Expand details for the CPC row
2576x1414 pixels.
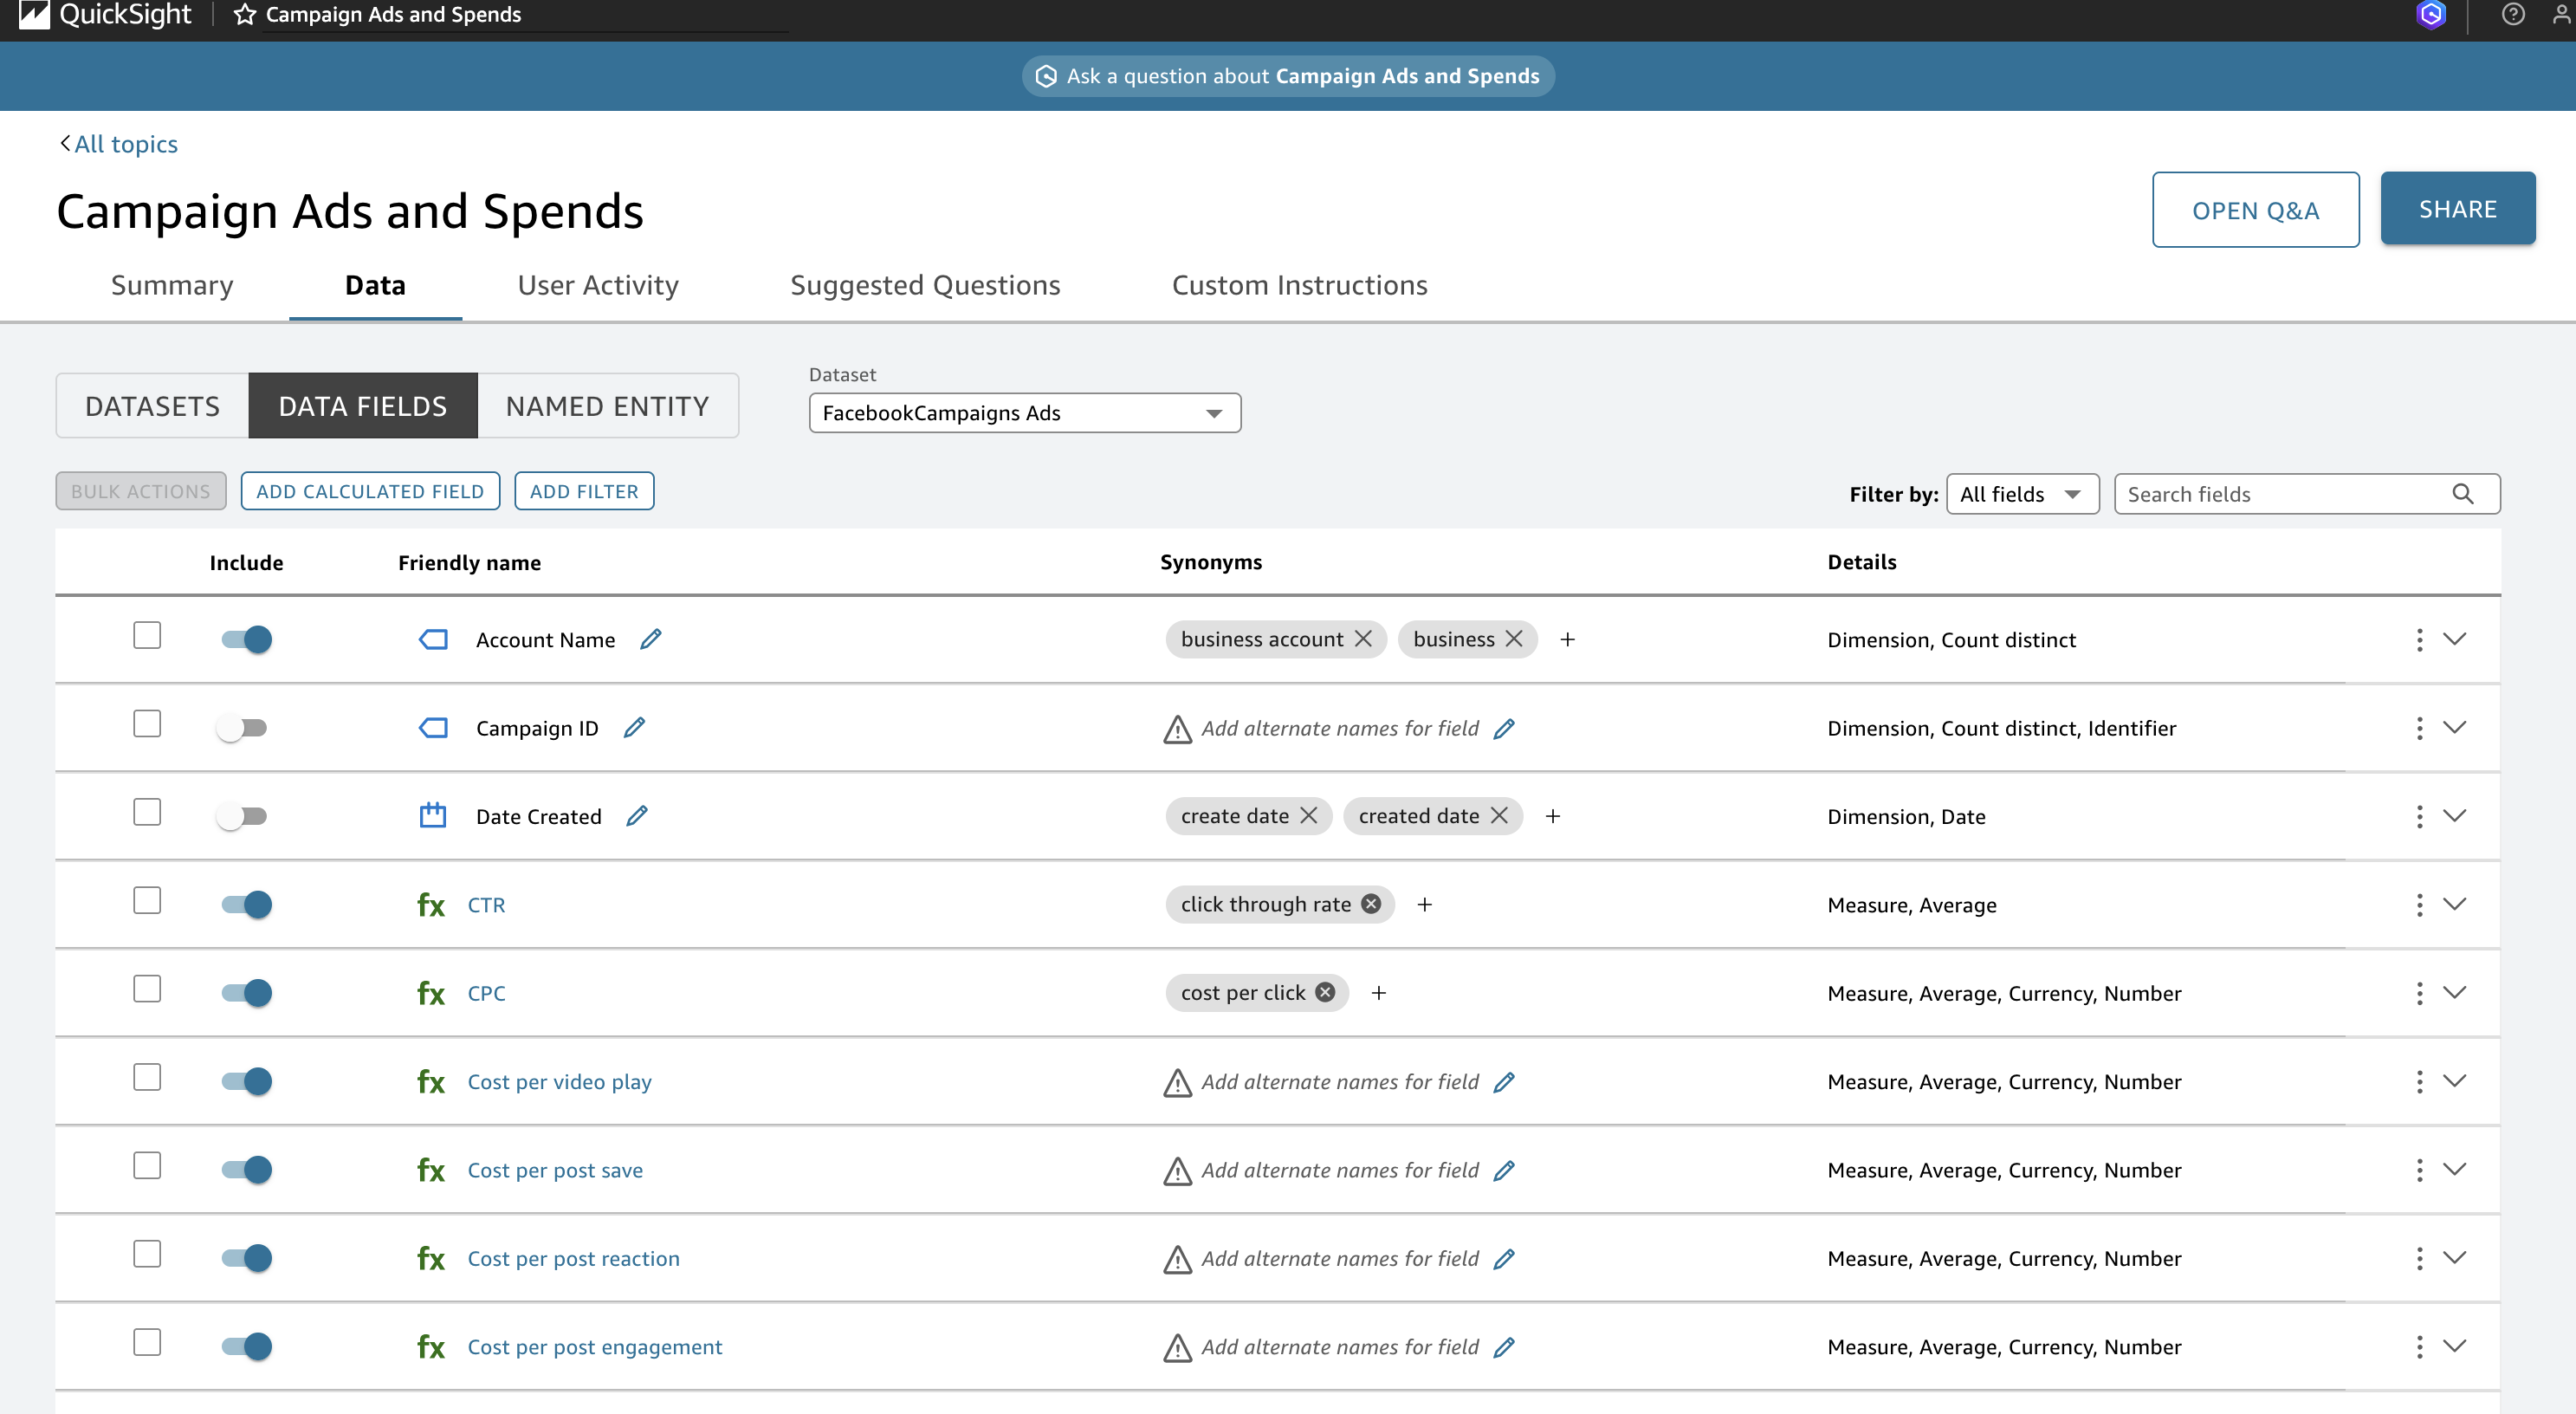tap(2456, 992)
